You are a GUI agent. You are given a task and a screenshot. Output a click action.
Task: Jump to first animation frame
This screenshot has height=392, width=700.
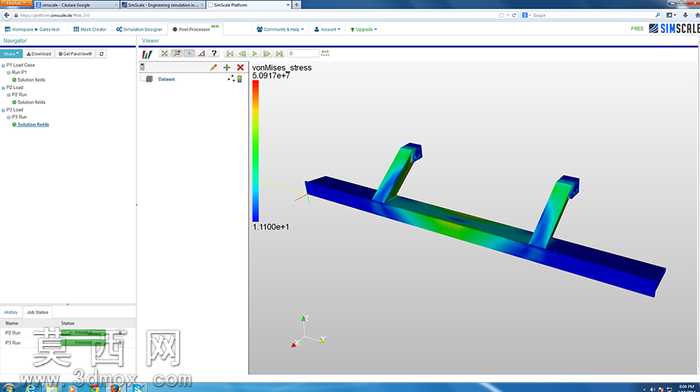230,54
